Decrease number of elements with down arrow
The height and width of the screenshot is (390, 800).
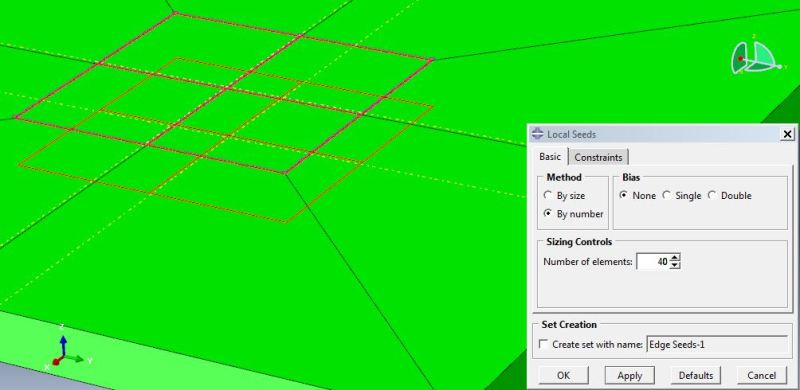[x=675, y=265]
